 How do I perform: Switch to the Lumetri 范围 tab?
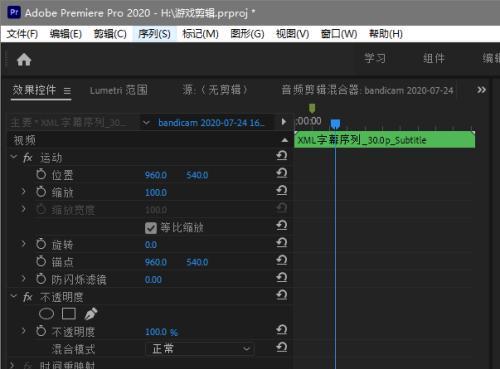click(x=118, y=90)
